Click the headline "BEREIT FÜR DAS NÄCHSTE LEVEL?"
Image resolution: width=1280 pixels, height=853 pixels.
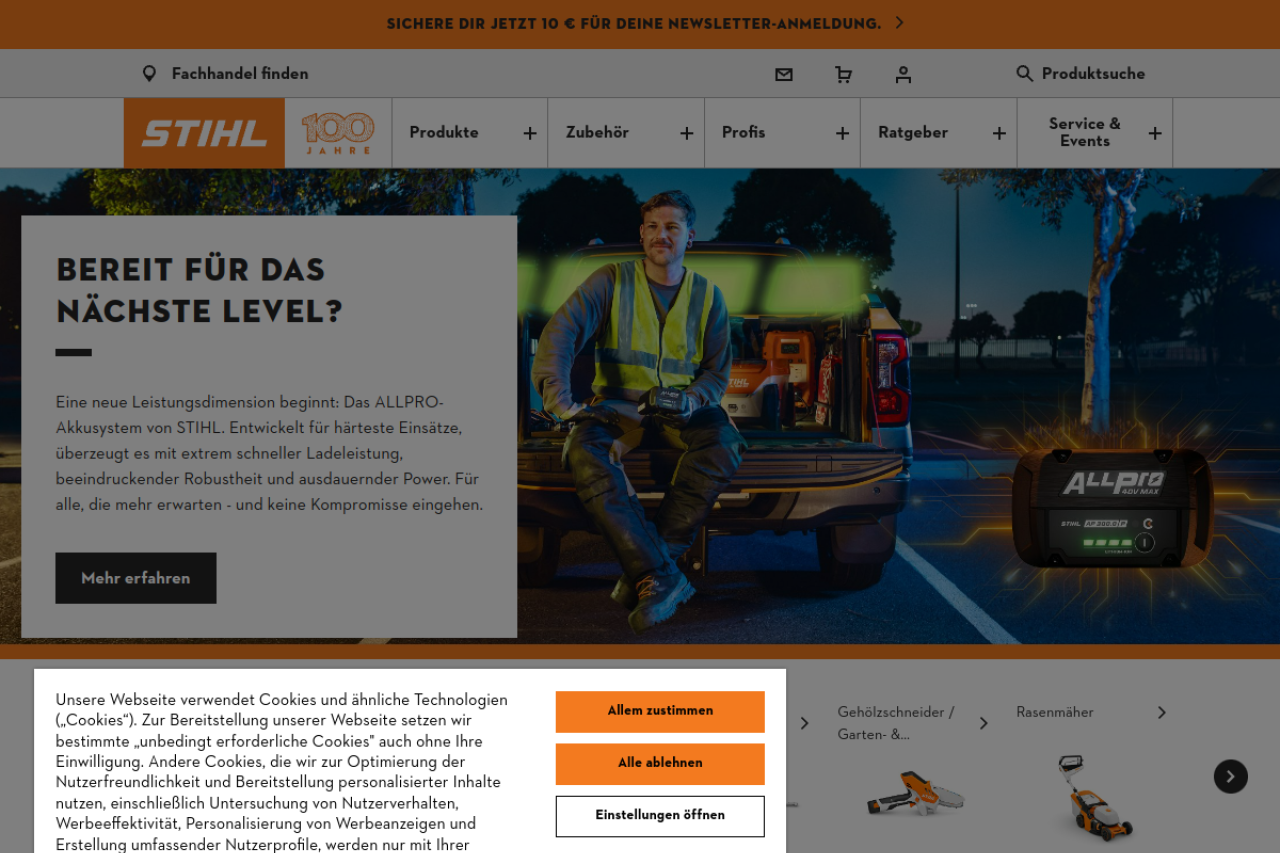(x=200, y=290)
